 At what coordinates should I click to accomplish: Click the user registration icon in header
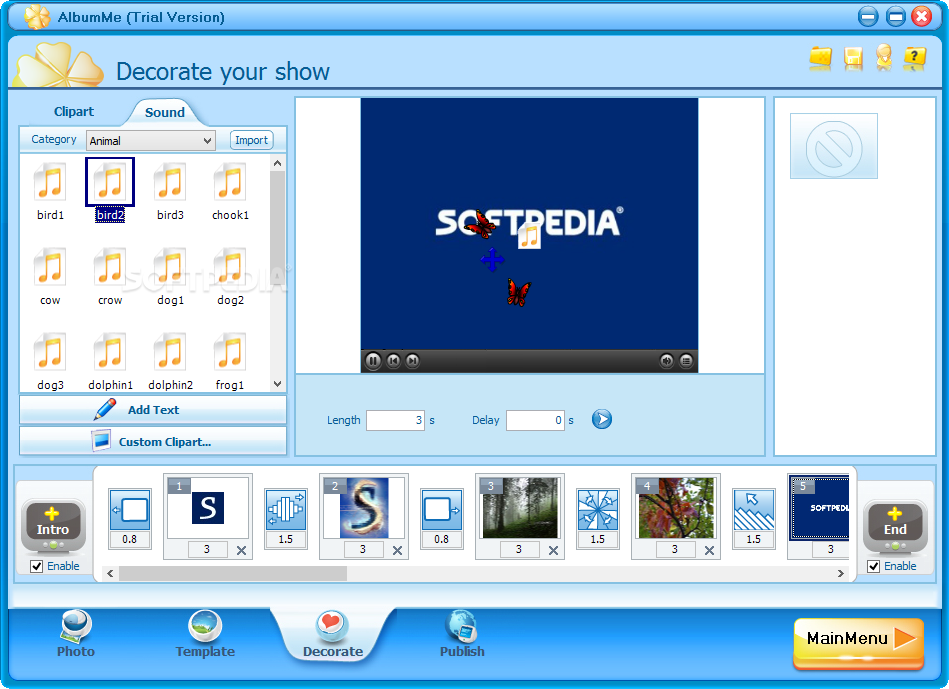pyautogui.click(x=884, y=58)
